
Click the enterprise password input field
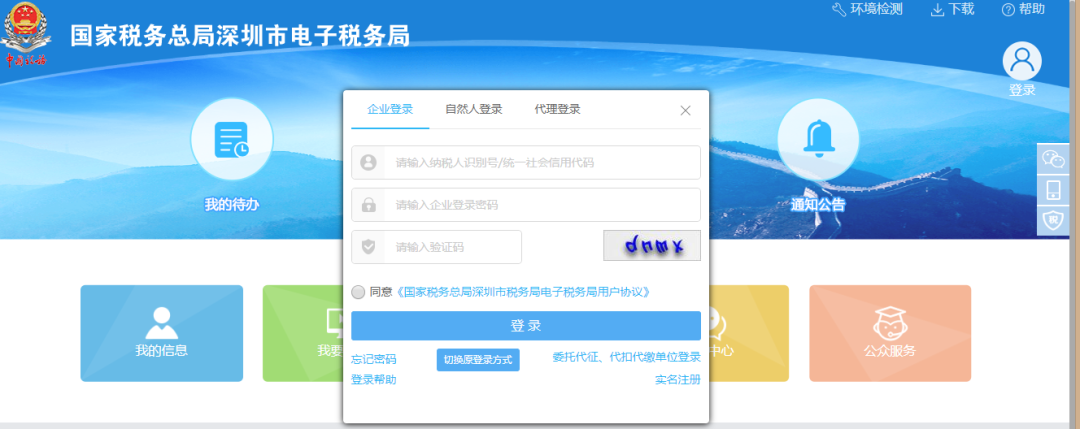(526, 205)
